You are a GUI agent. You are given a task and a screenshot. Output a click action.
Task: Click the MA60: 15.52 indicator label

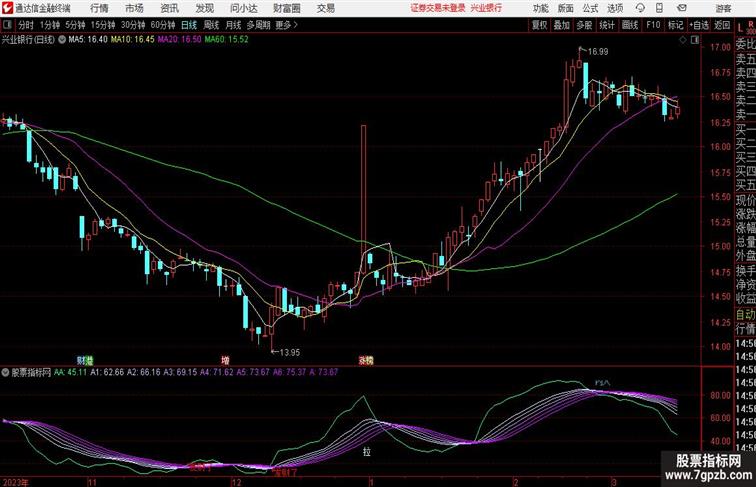pos(226,40)
